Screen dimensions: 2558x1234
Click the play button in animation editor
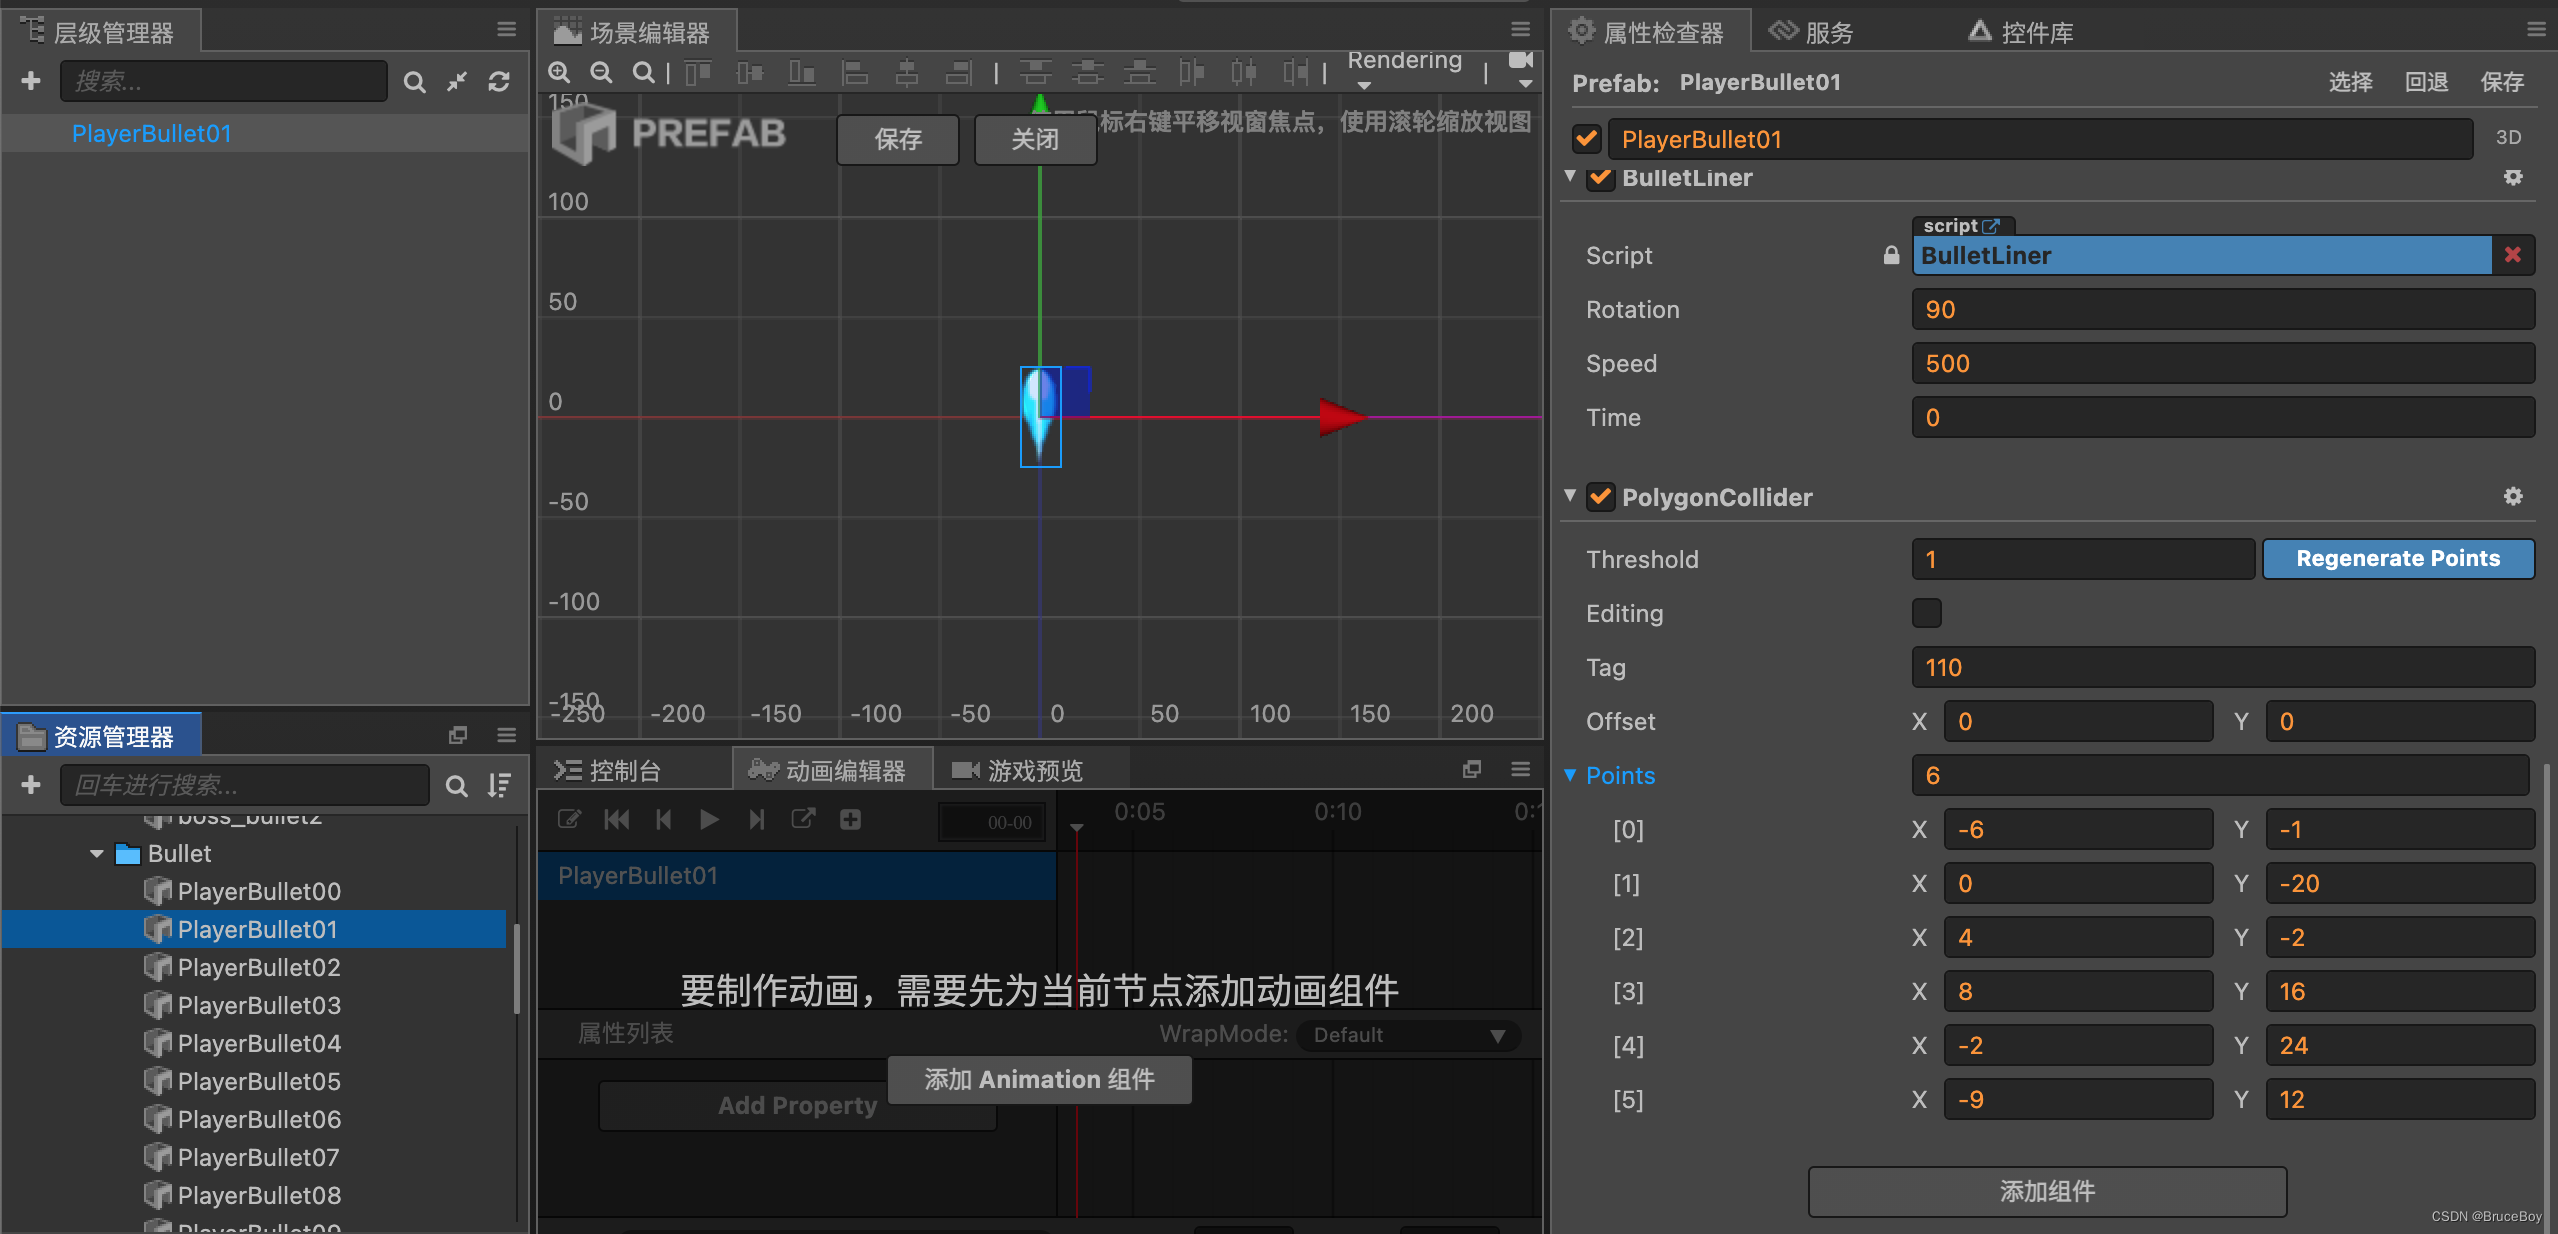710,821
